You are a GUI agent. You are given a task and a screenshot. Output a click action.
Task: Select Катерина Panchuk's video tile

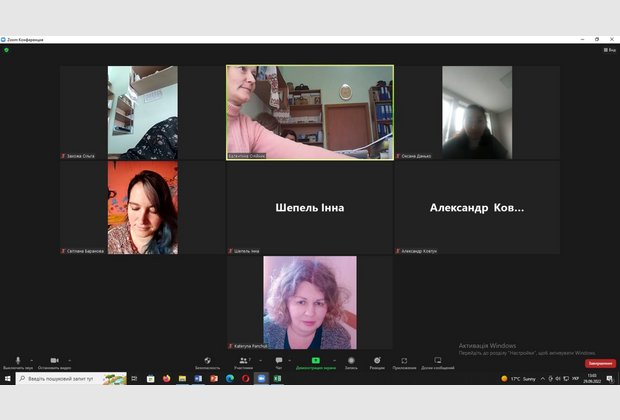[x=310, y=302]
